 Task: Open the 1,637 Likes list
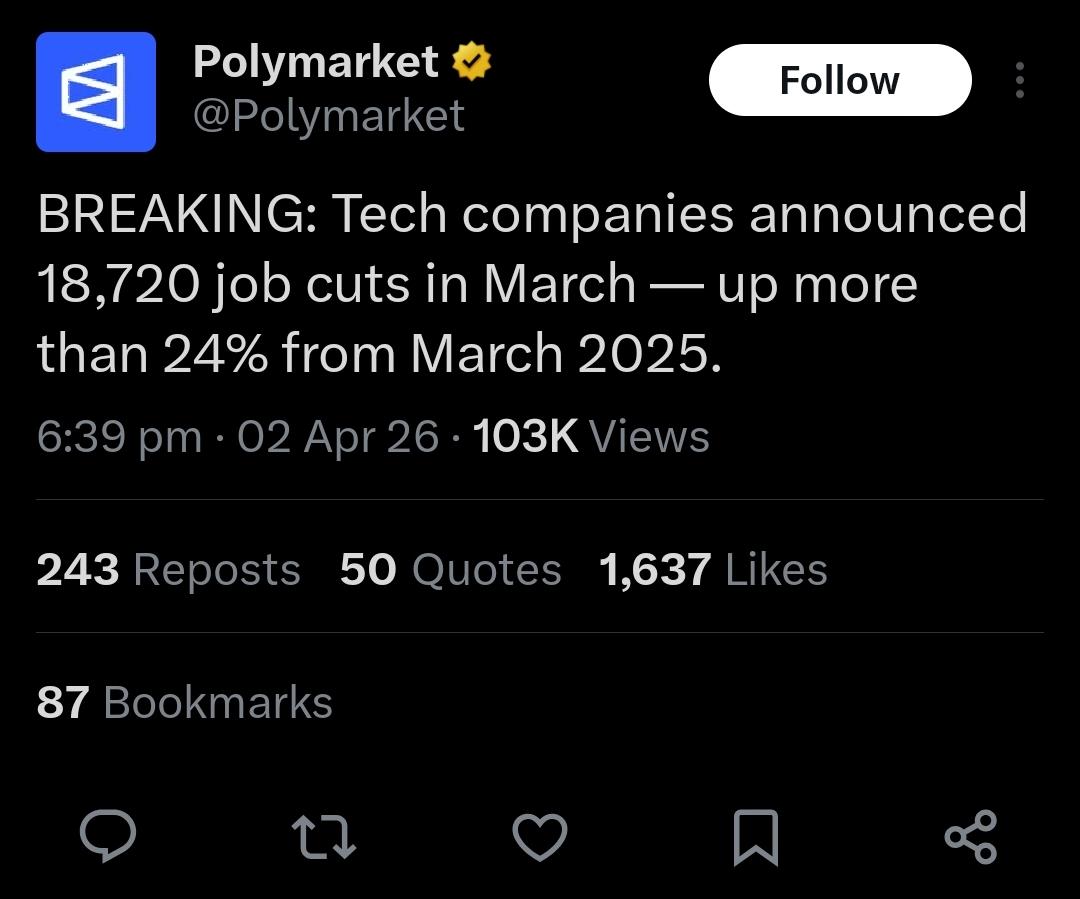tap(710, 569)
